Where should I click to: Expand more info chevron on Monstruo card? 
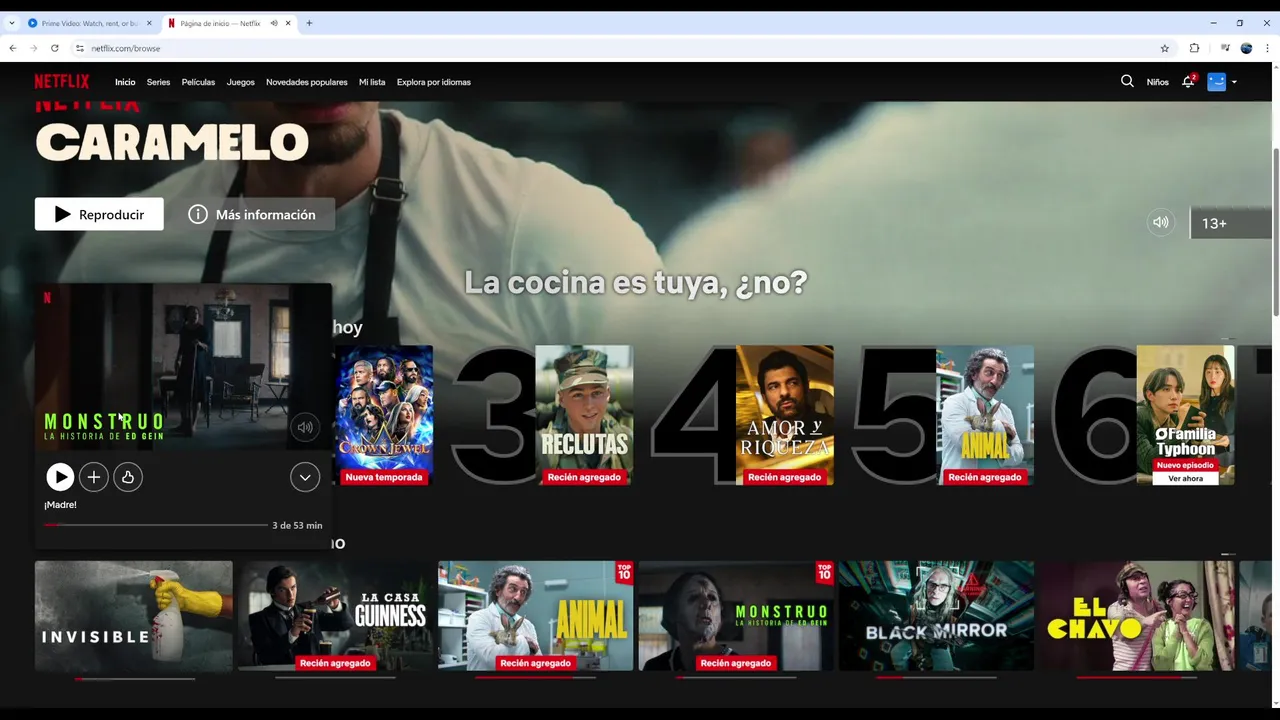pos(305,478)
